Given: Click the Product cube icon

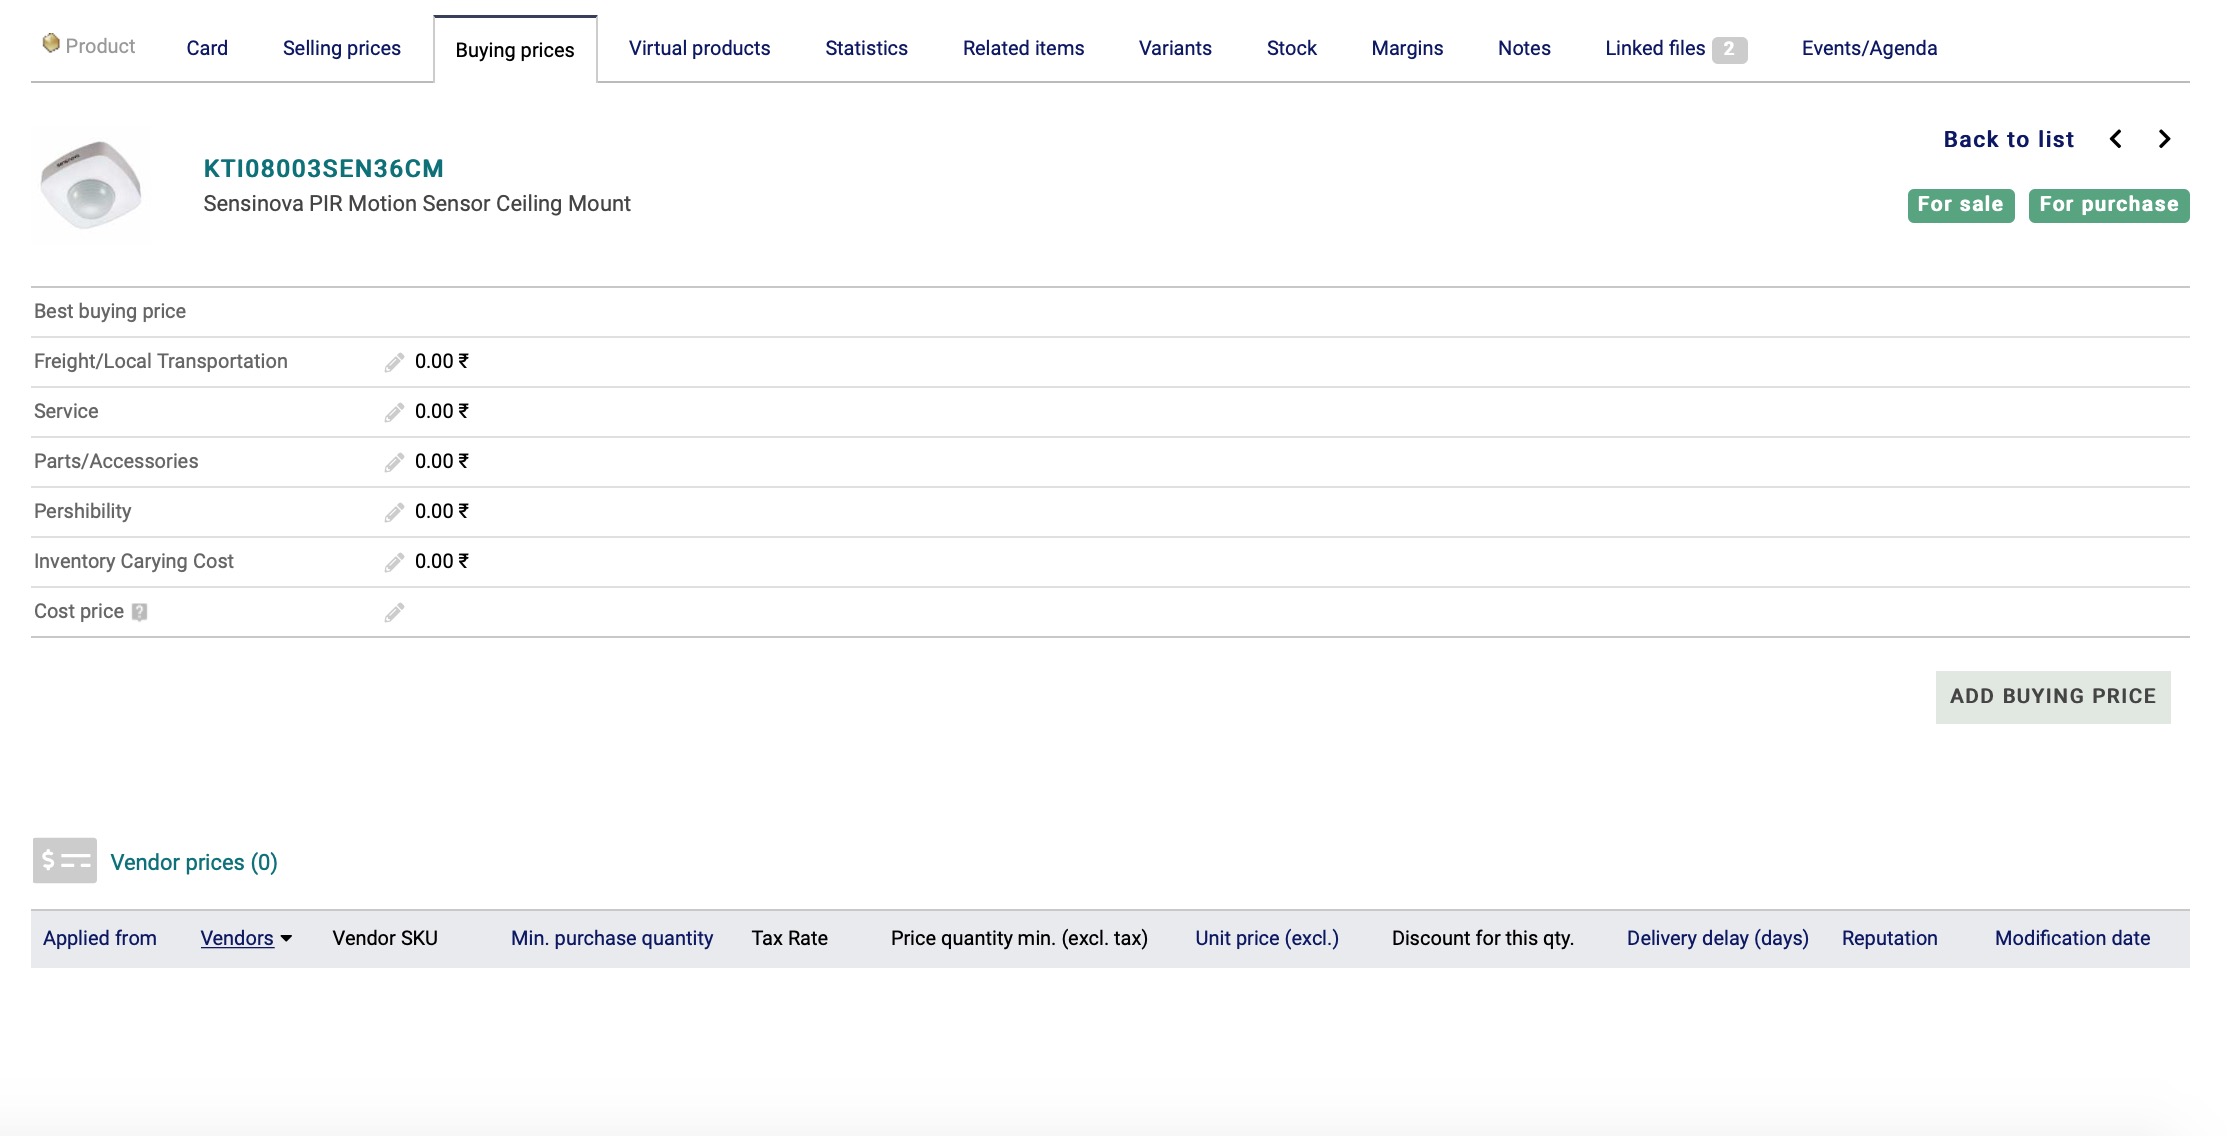Looking at the screenshot, I should tap(51, 43).
